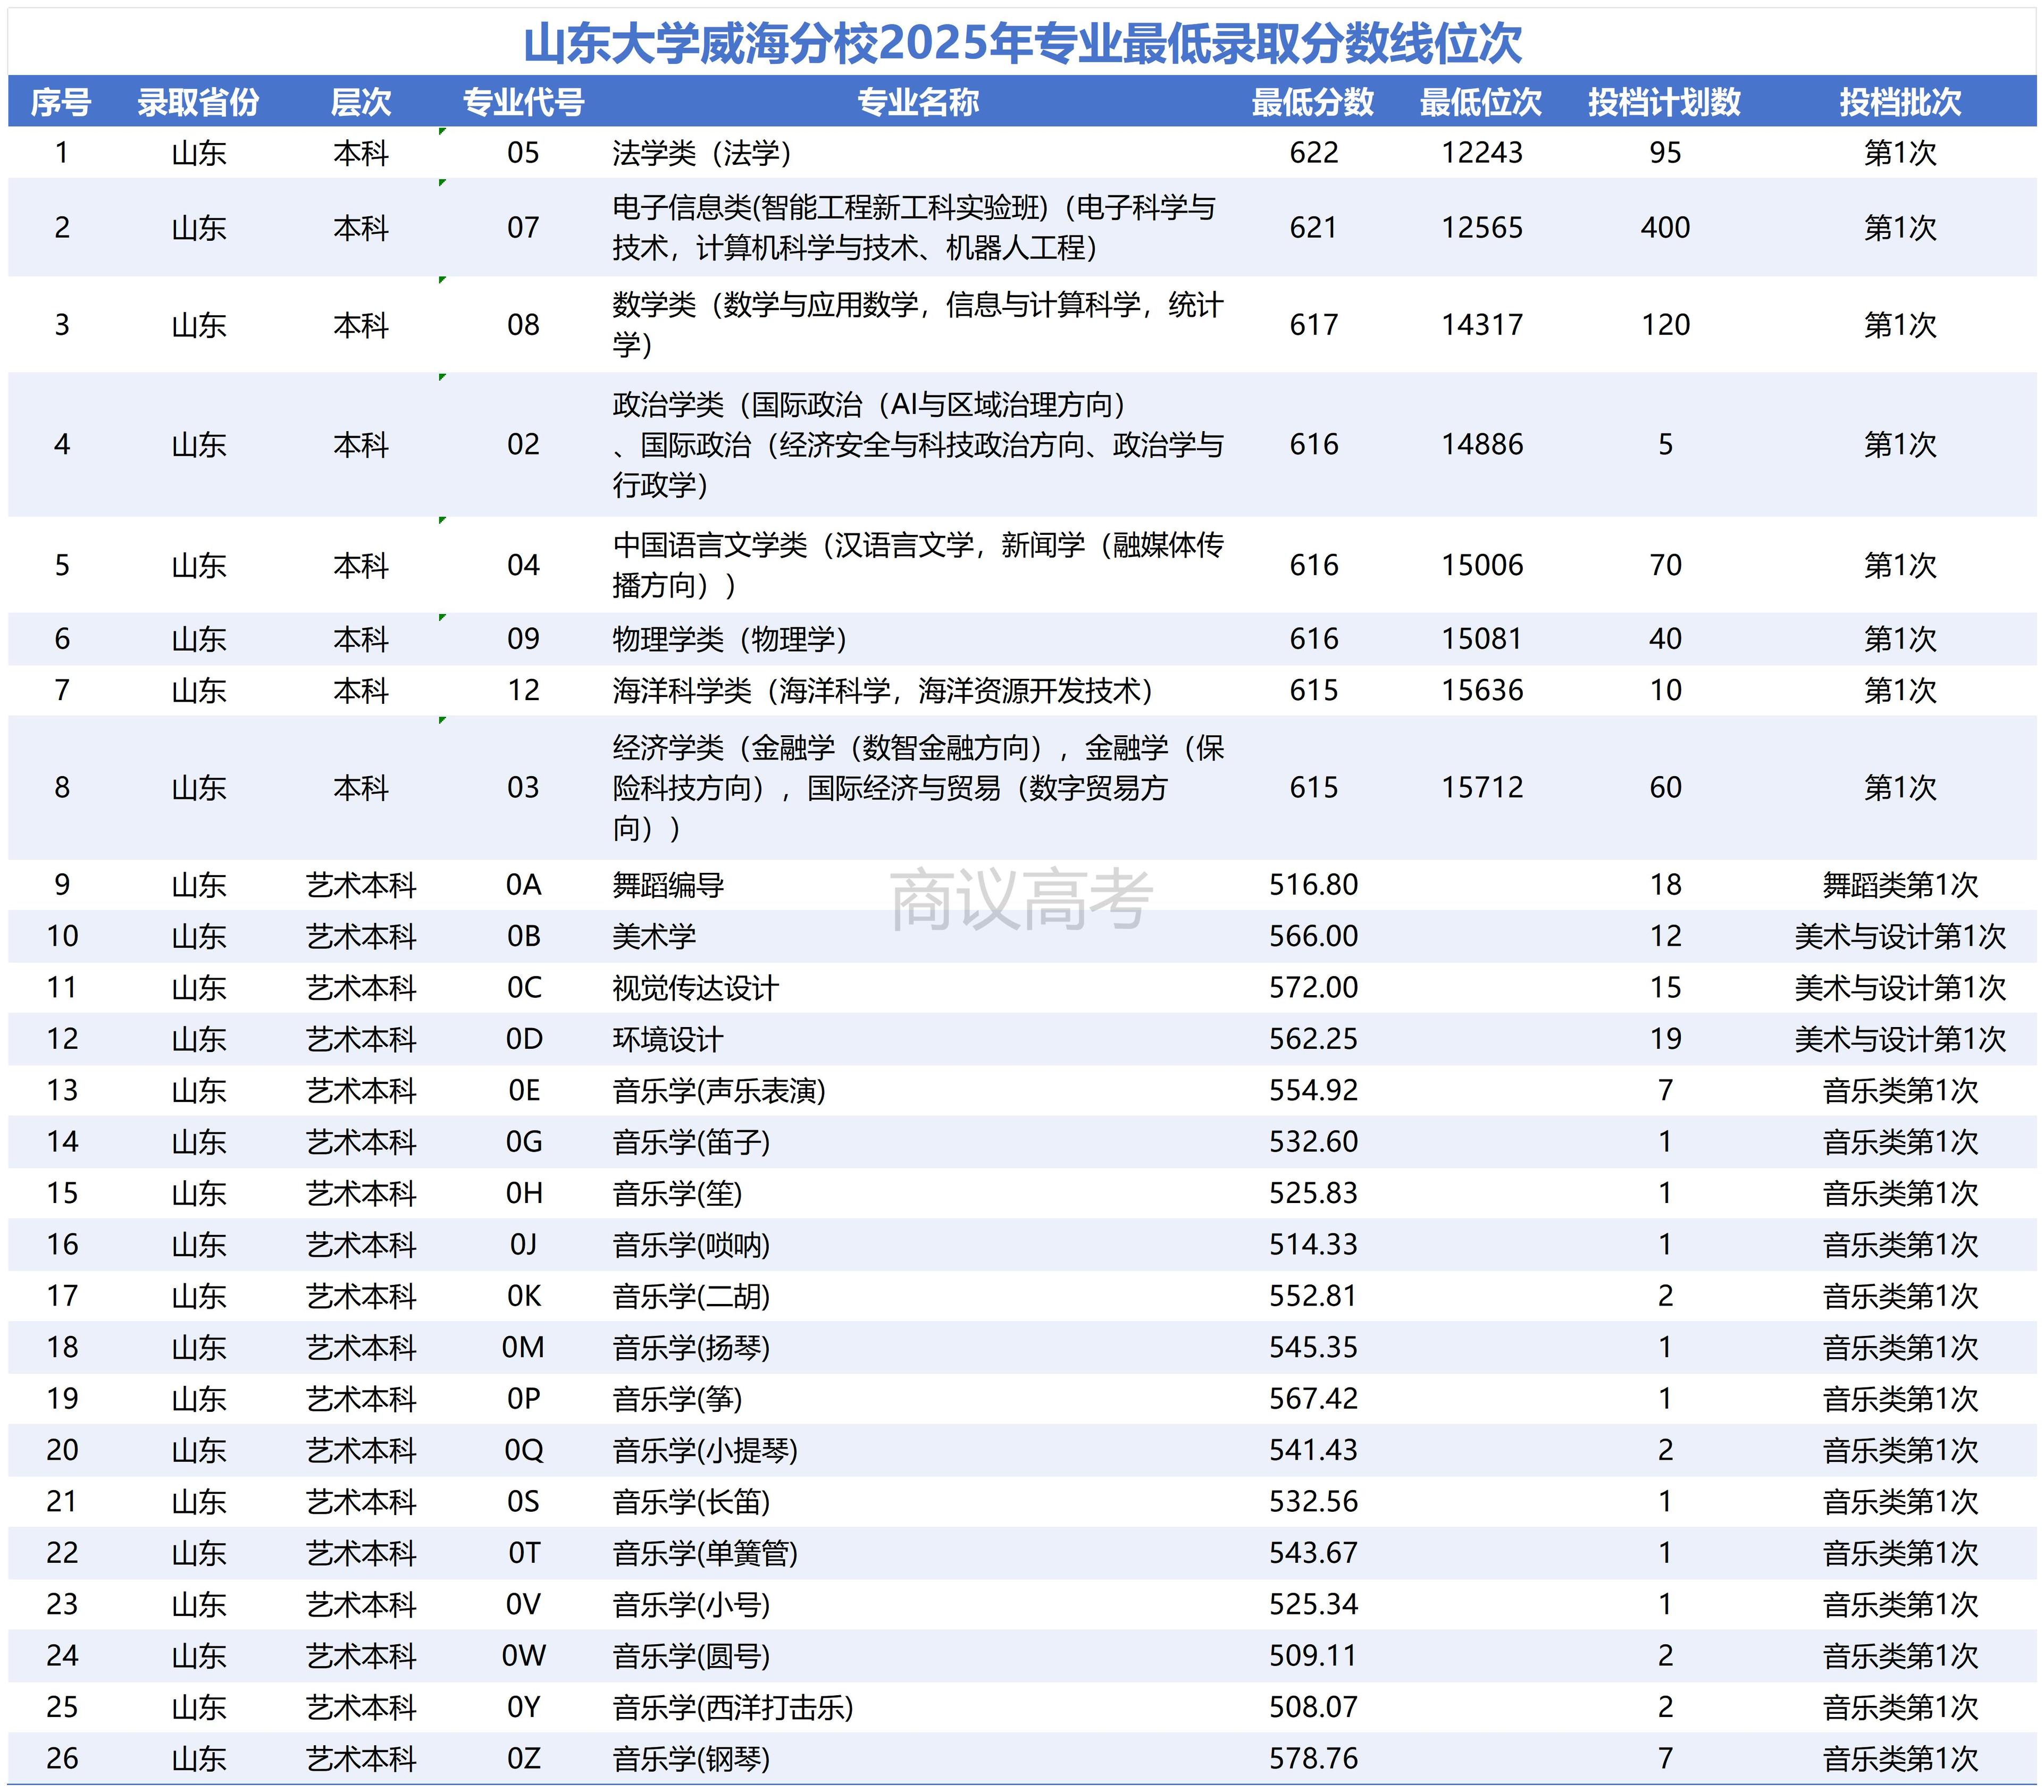The height and width of the screenshot is (1792, 2044).
Task: Click the rank value 12565
Action: click(1482, 228)
